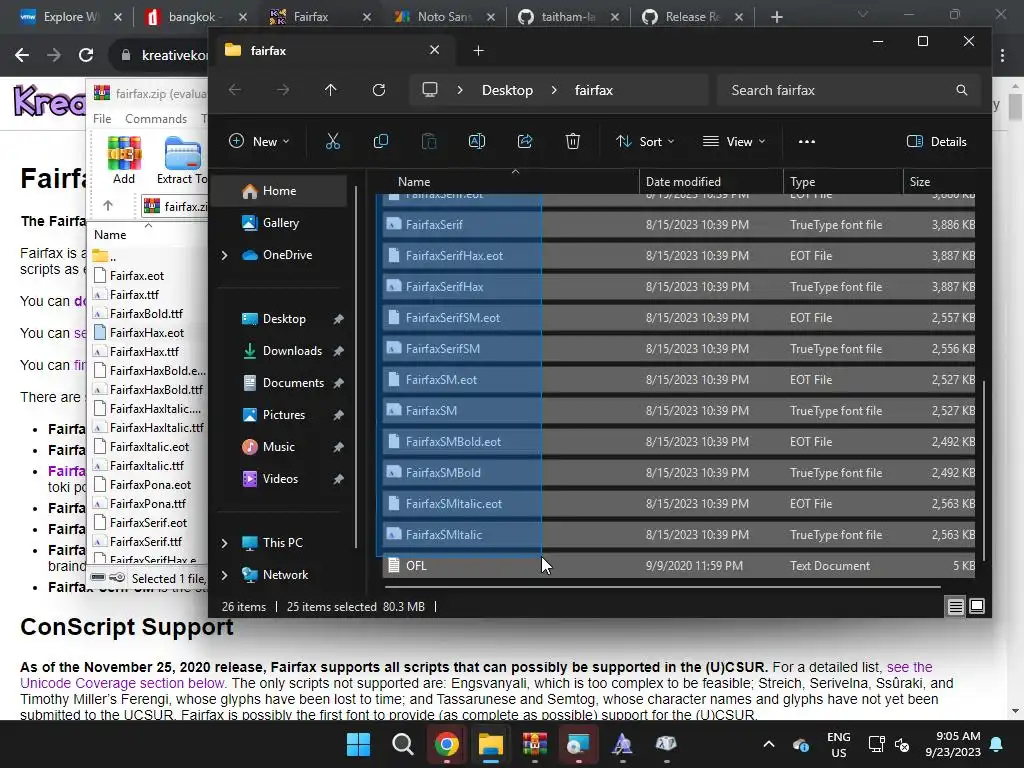Switch to the Noto Sans Chrome tab

point(444,16)
